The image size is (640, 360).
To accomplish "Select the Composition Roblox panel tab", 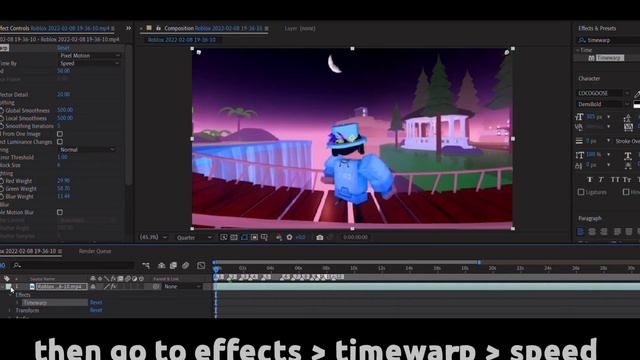I will (213, 28).
